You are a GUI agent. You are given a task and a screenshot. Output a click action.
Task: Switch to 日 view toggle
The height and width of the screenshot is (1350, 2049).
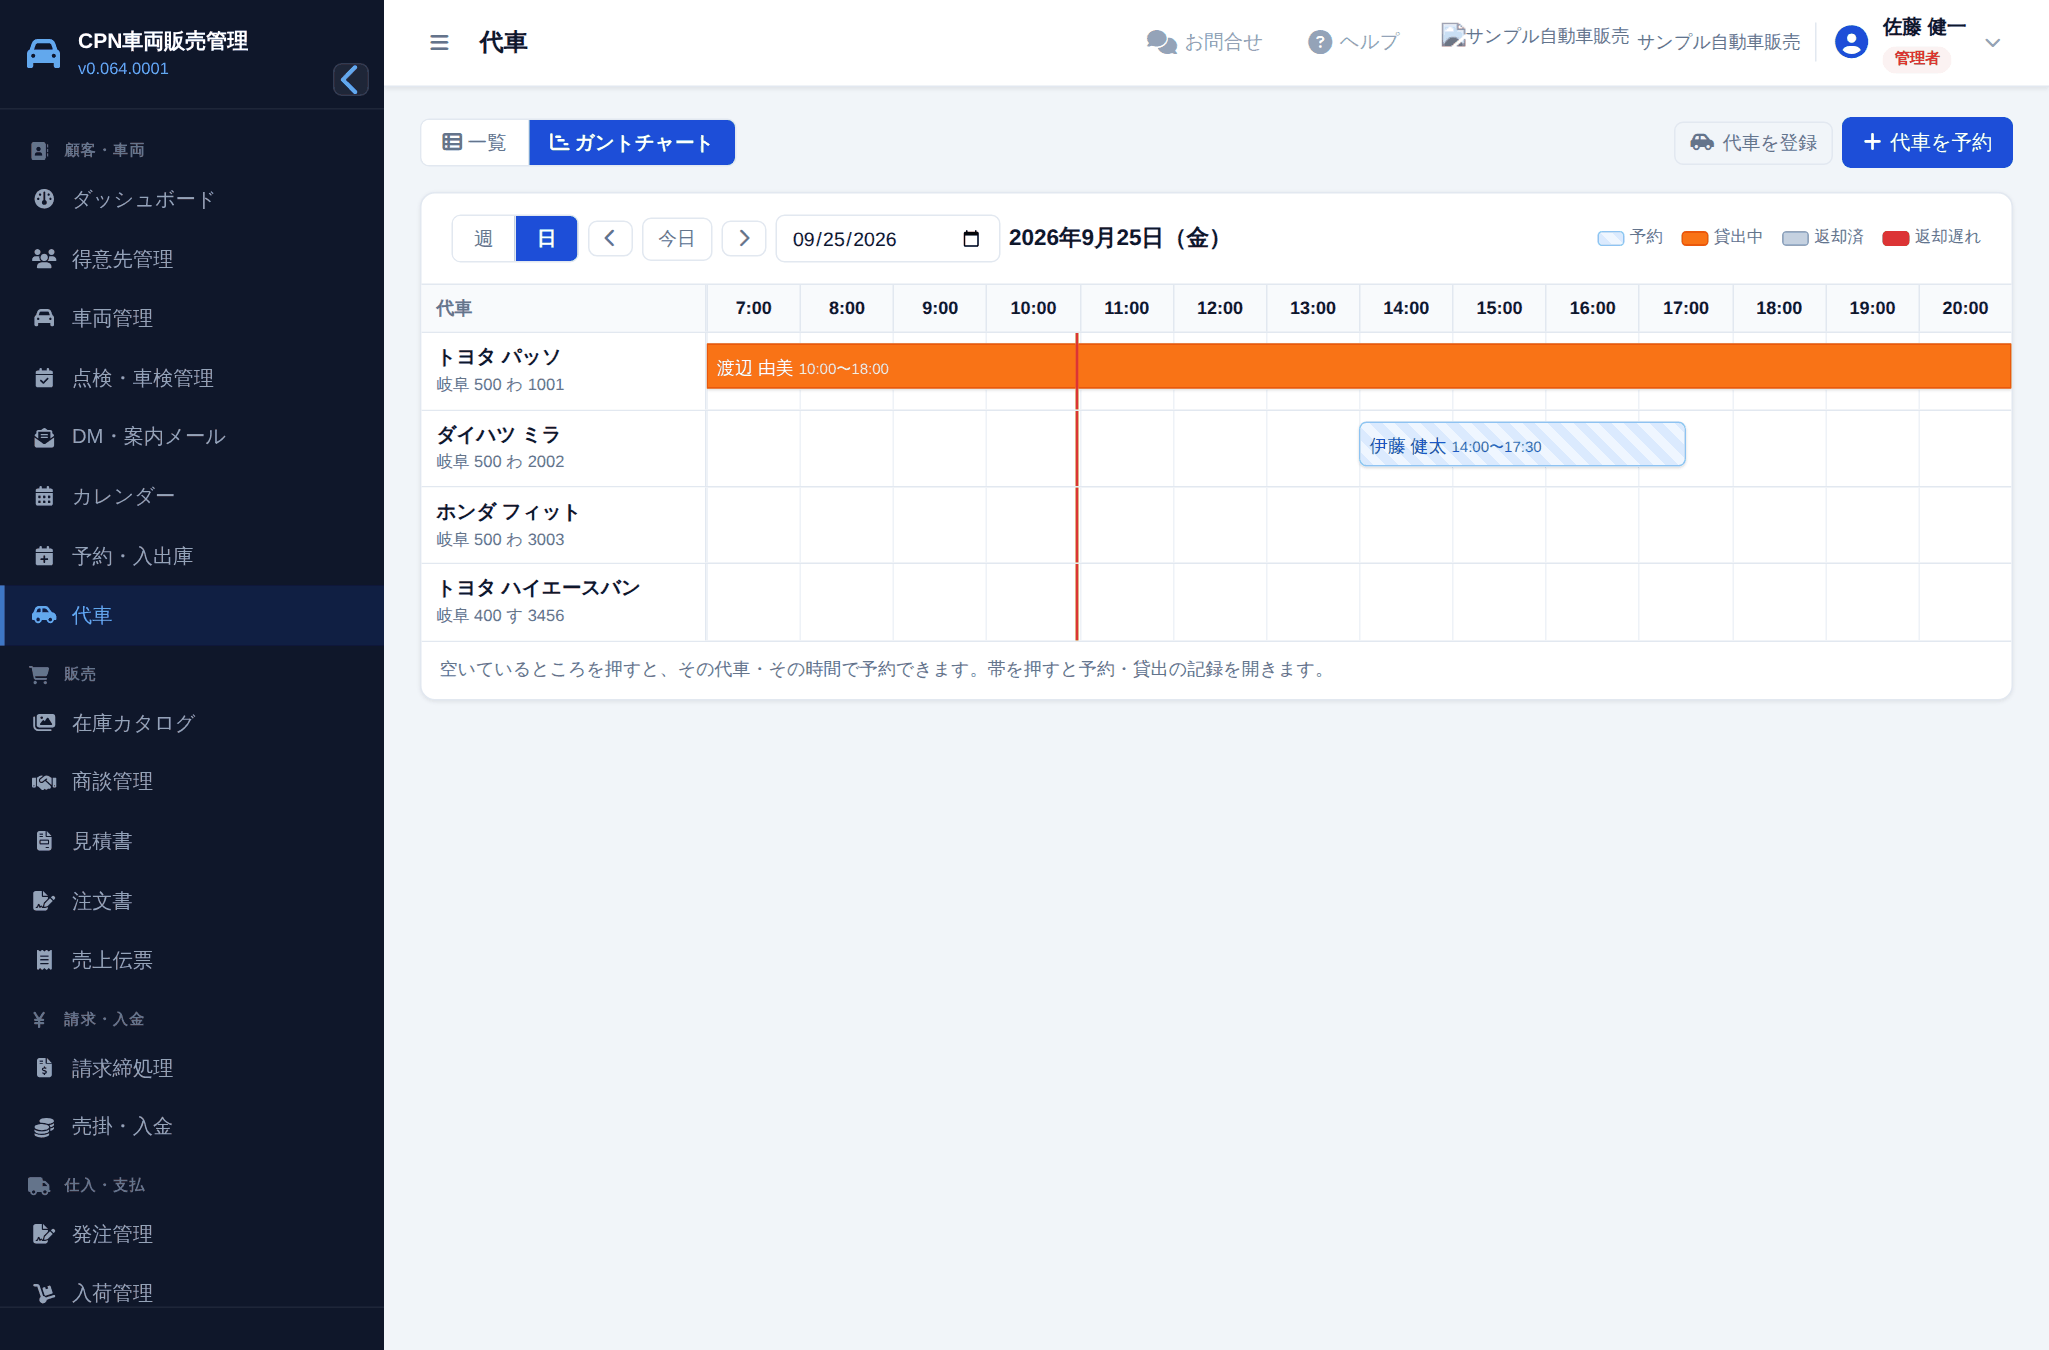(x=546, y=238)
